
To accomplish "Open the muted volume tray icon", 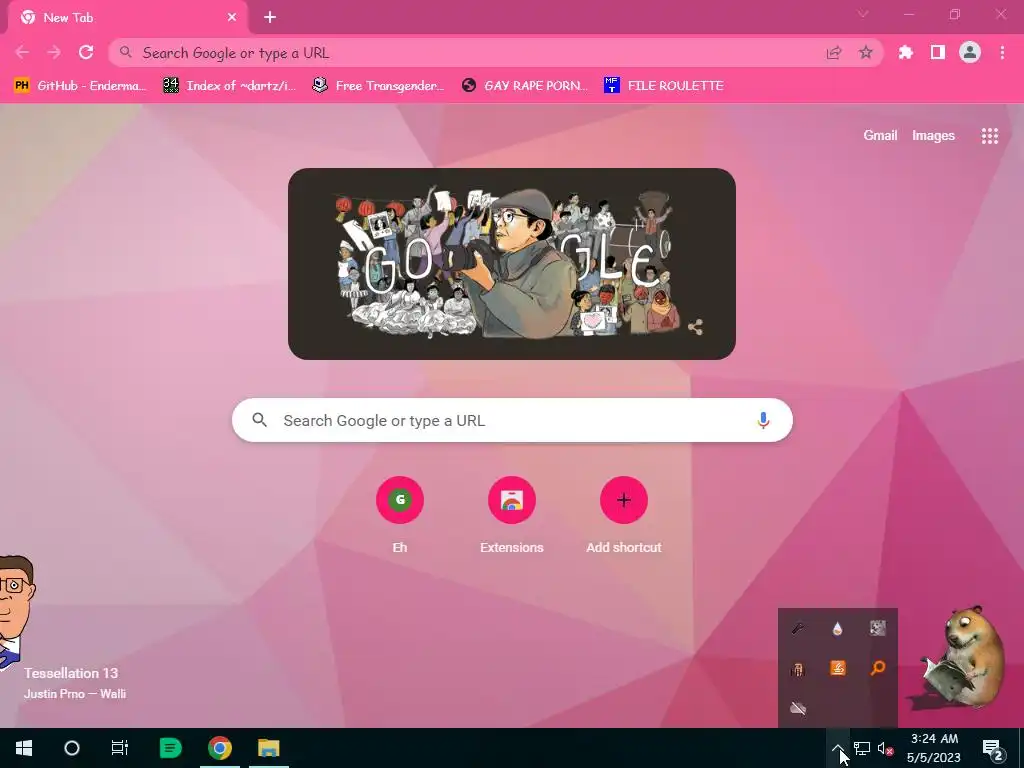I will coord(886,748).
